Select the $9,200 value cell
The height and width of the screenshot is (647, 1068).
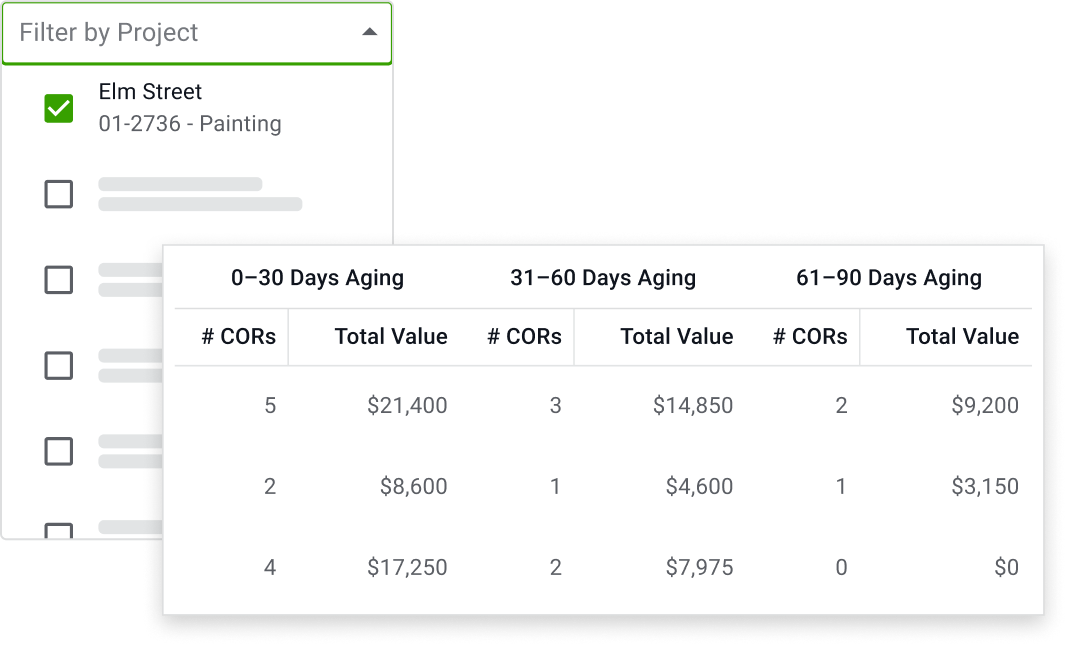coord(985,406)
